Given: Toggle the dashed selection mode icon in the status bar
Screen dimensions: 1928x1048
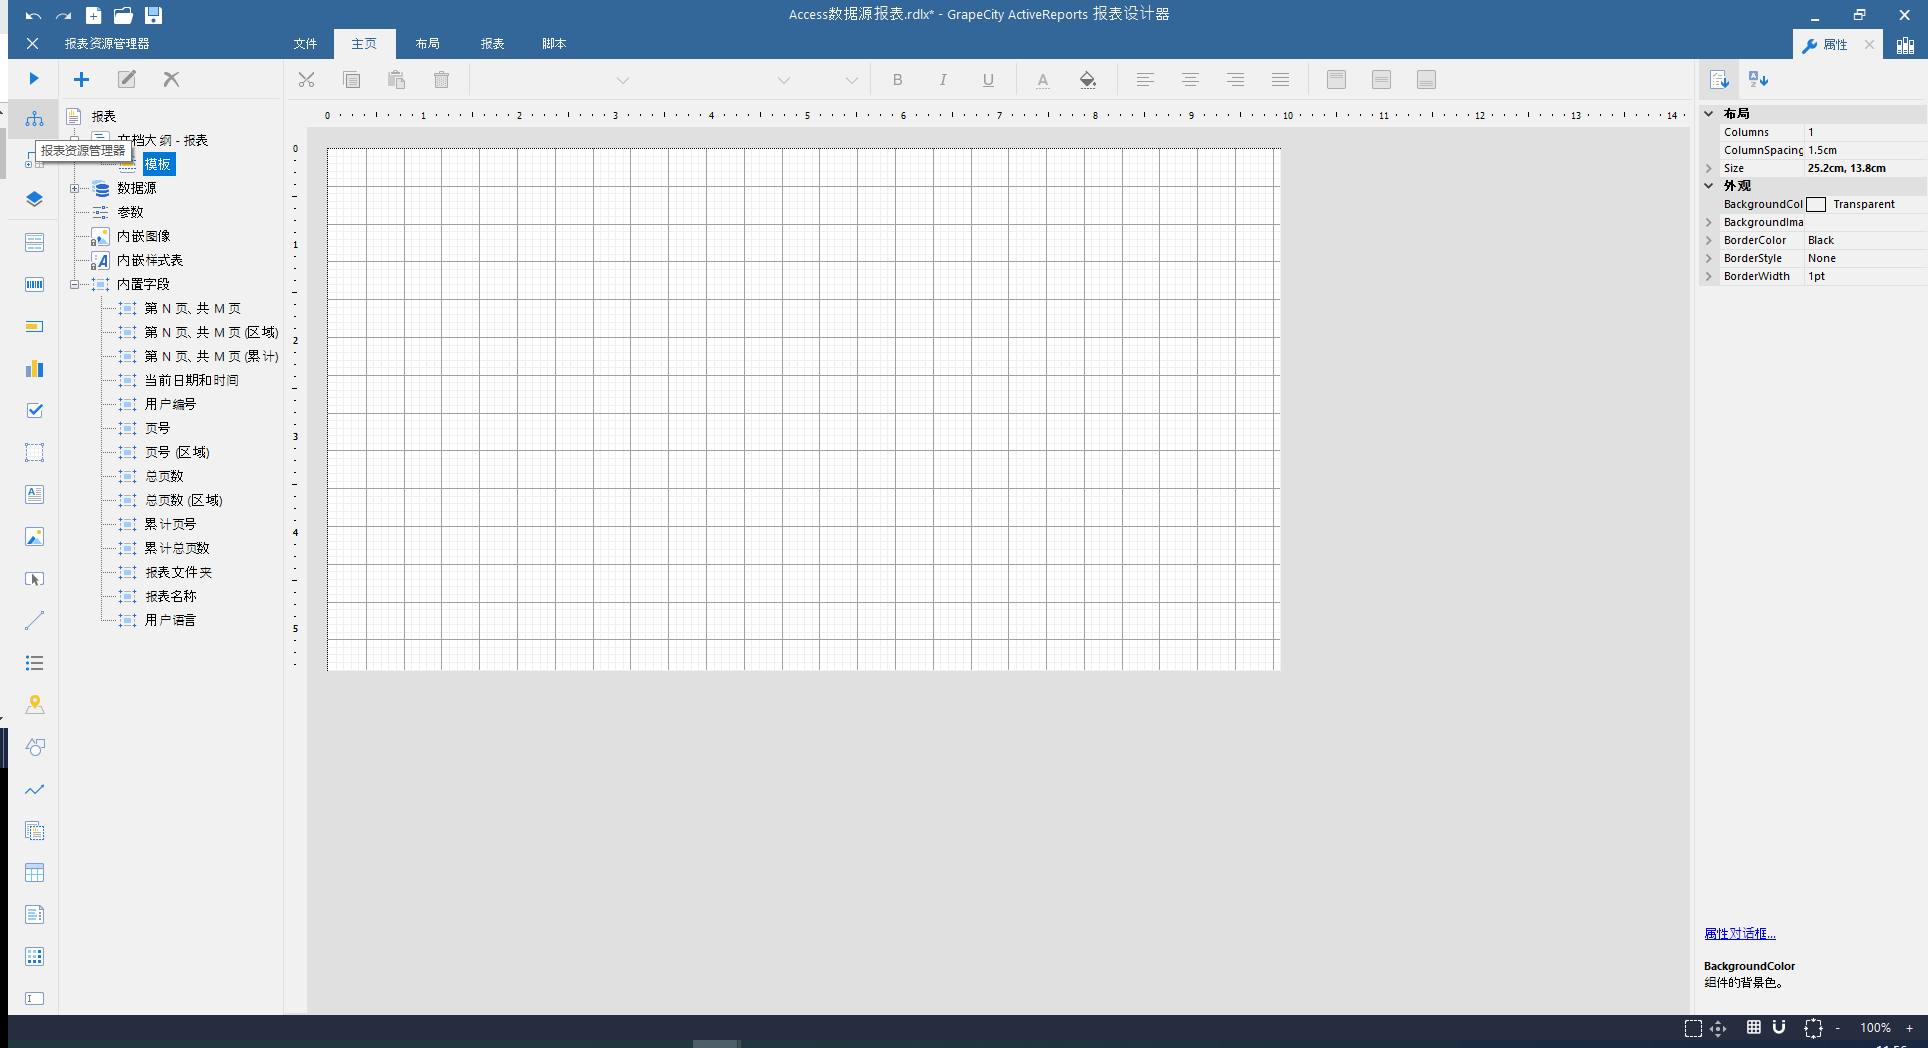Looking at the screenshot, I should tap(1693, 1028).
